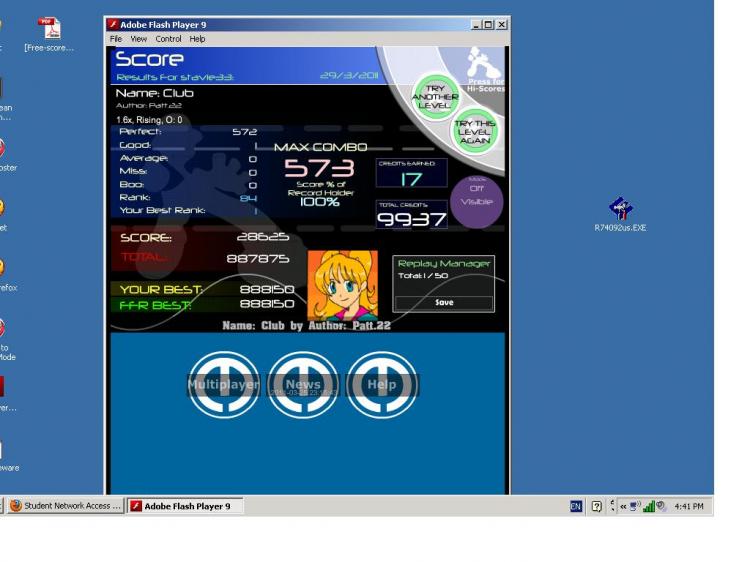Viewport: 750px width, 562px height.
Task: Select the R74092us.EXE desktop icon
Action: [x=620, y=214]
